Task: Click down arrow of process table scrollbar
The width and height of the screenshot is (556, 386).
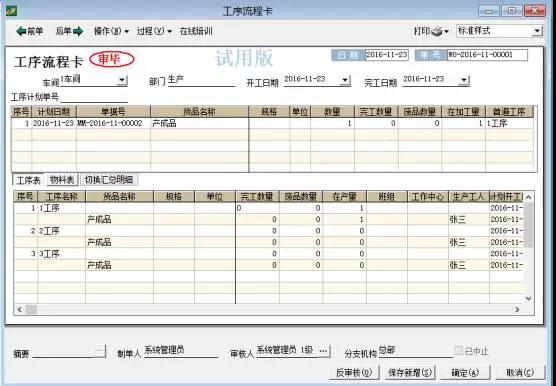Action: (528, 298)
